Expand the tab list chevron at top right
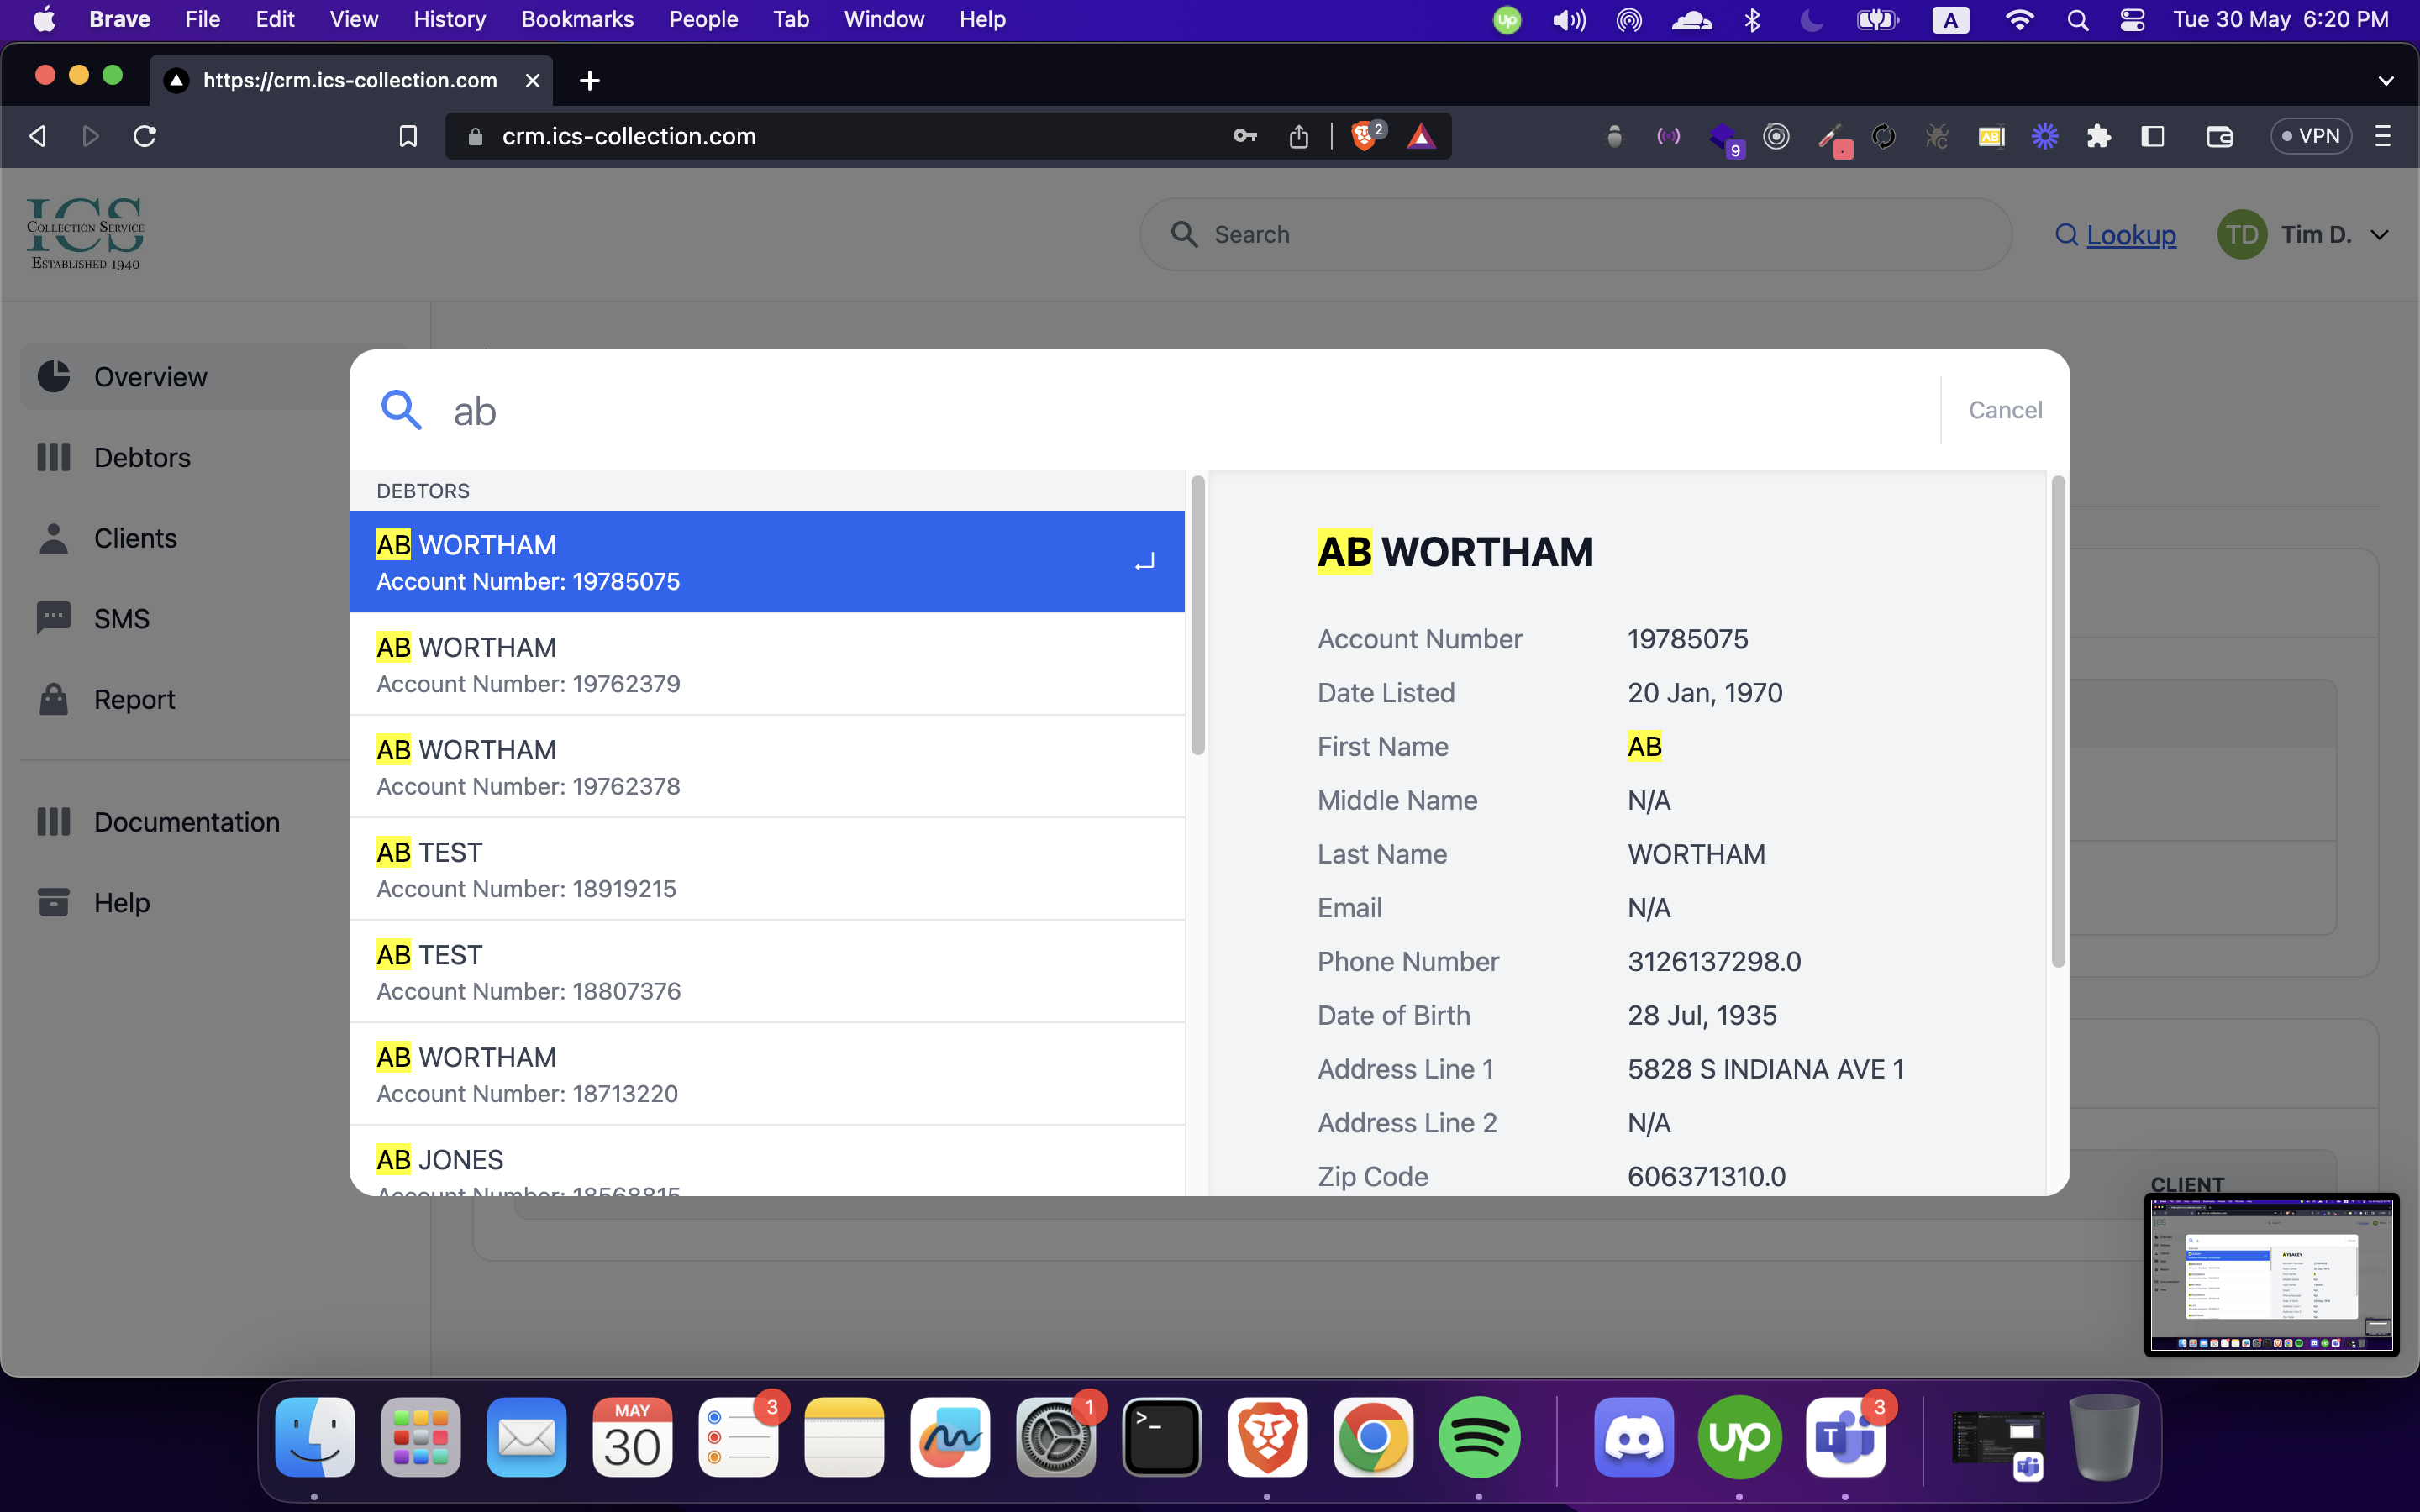The height and width of the screenshot is (1512, 2420). point(2385,81)
